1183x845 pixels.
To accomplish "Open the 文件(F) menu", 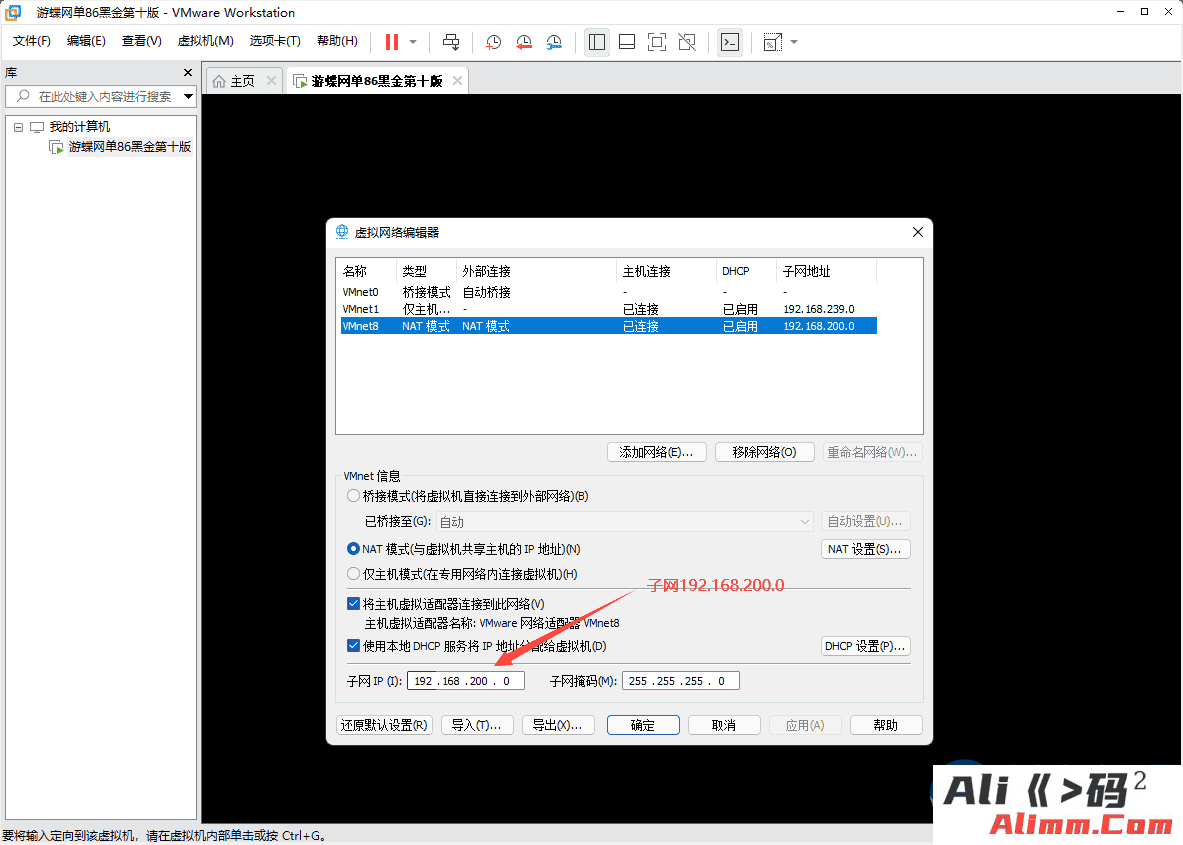I will click(32, 41).
